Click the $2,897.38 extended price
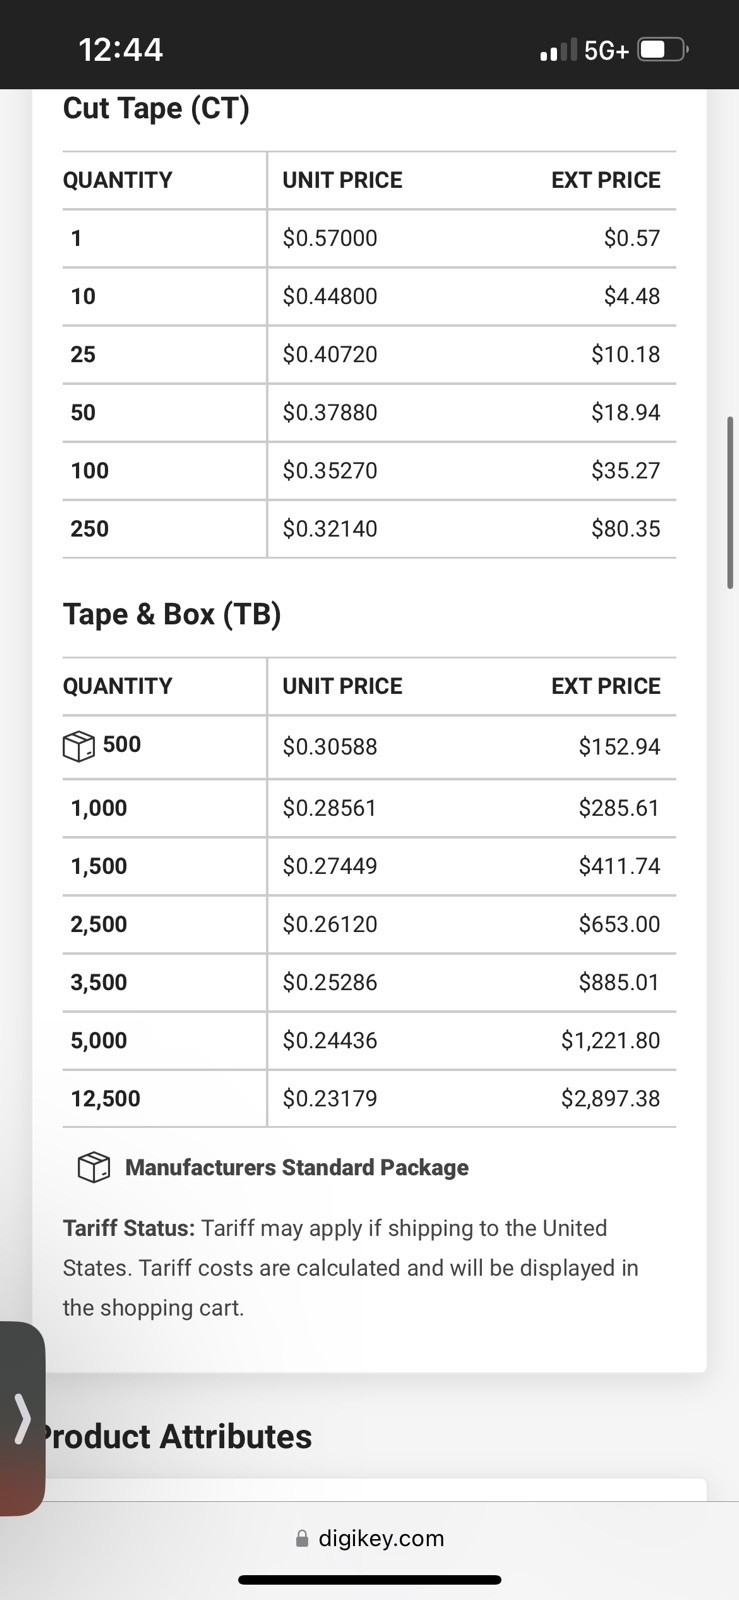The height and width of the screenshot is (1600, 739). 610,1099
